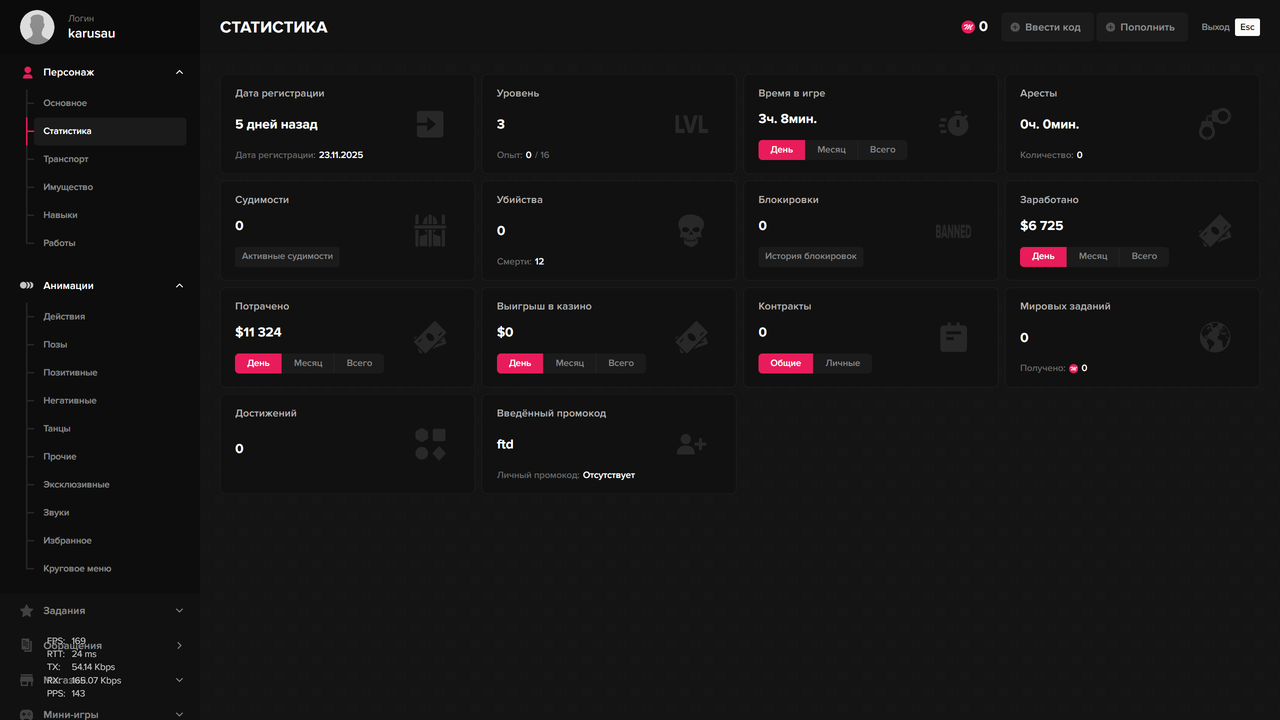The height and width of the screenshot is (720, 1280).
Task: Click the Отсутствует personal promo code value
Action: tap(609, 475)
